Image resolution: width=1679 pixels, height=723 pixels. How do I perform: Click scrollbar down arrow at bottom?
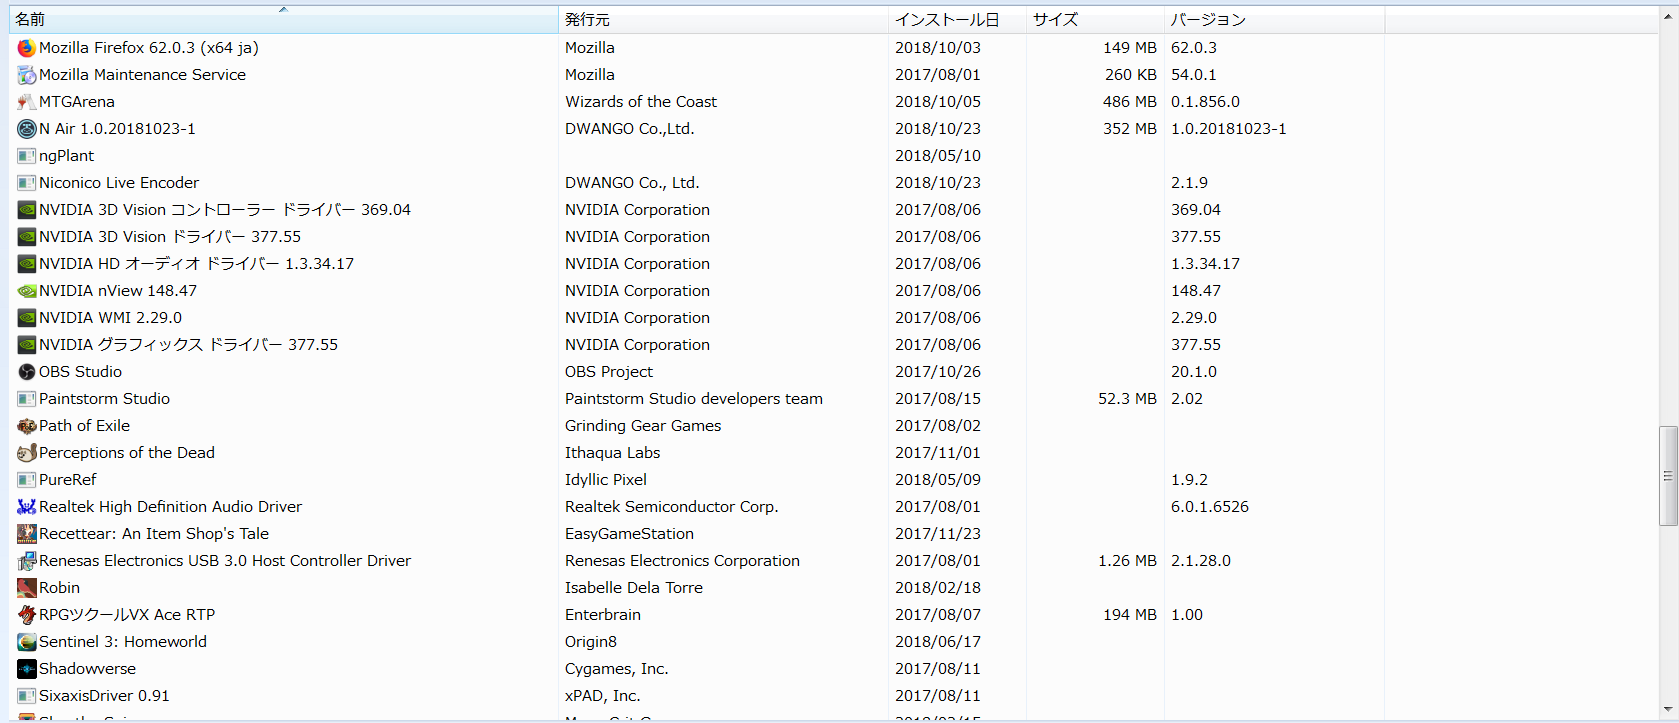click(1667, 711)
